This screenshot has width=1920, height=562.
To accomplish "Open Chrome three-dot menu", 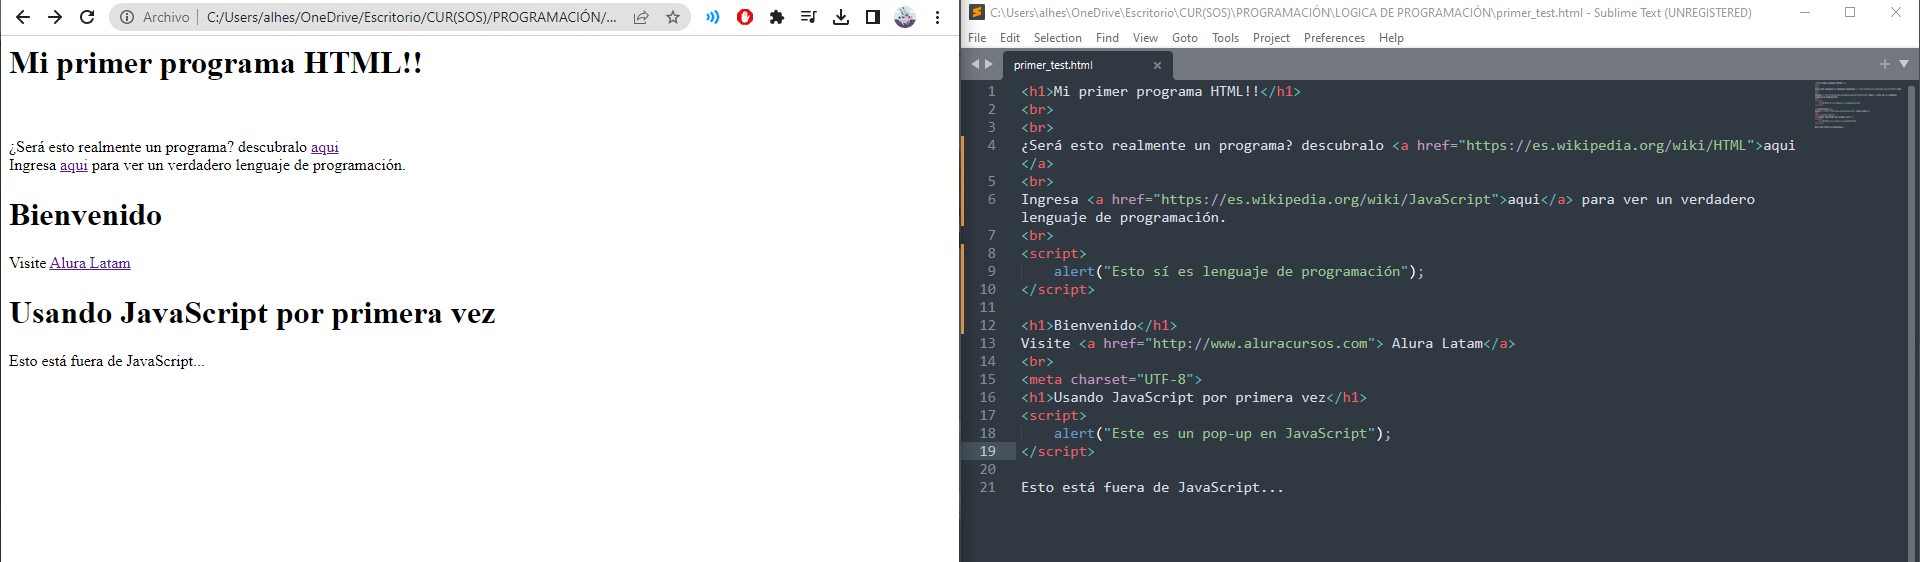I will click(x=937, y=17).
